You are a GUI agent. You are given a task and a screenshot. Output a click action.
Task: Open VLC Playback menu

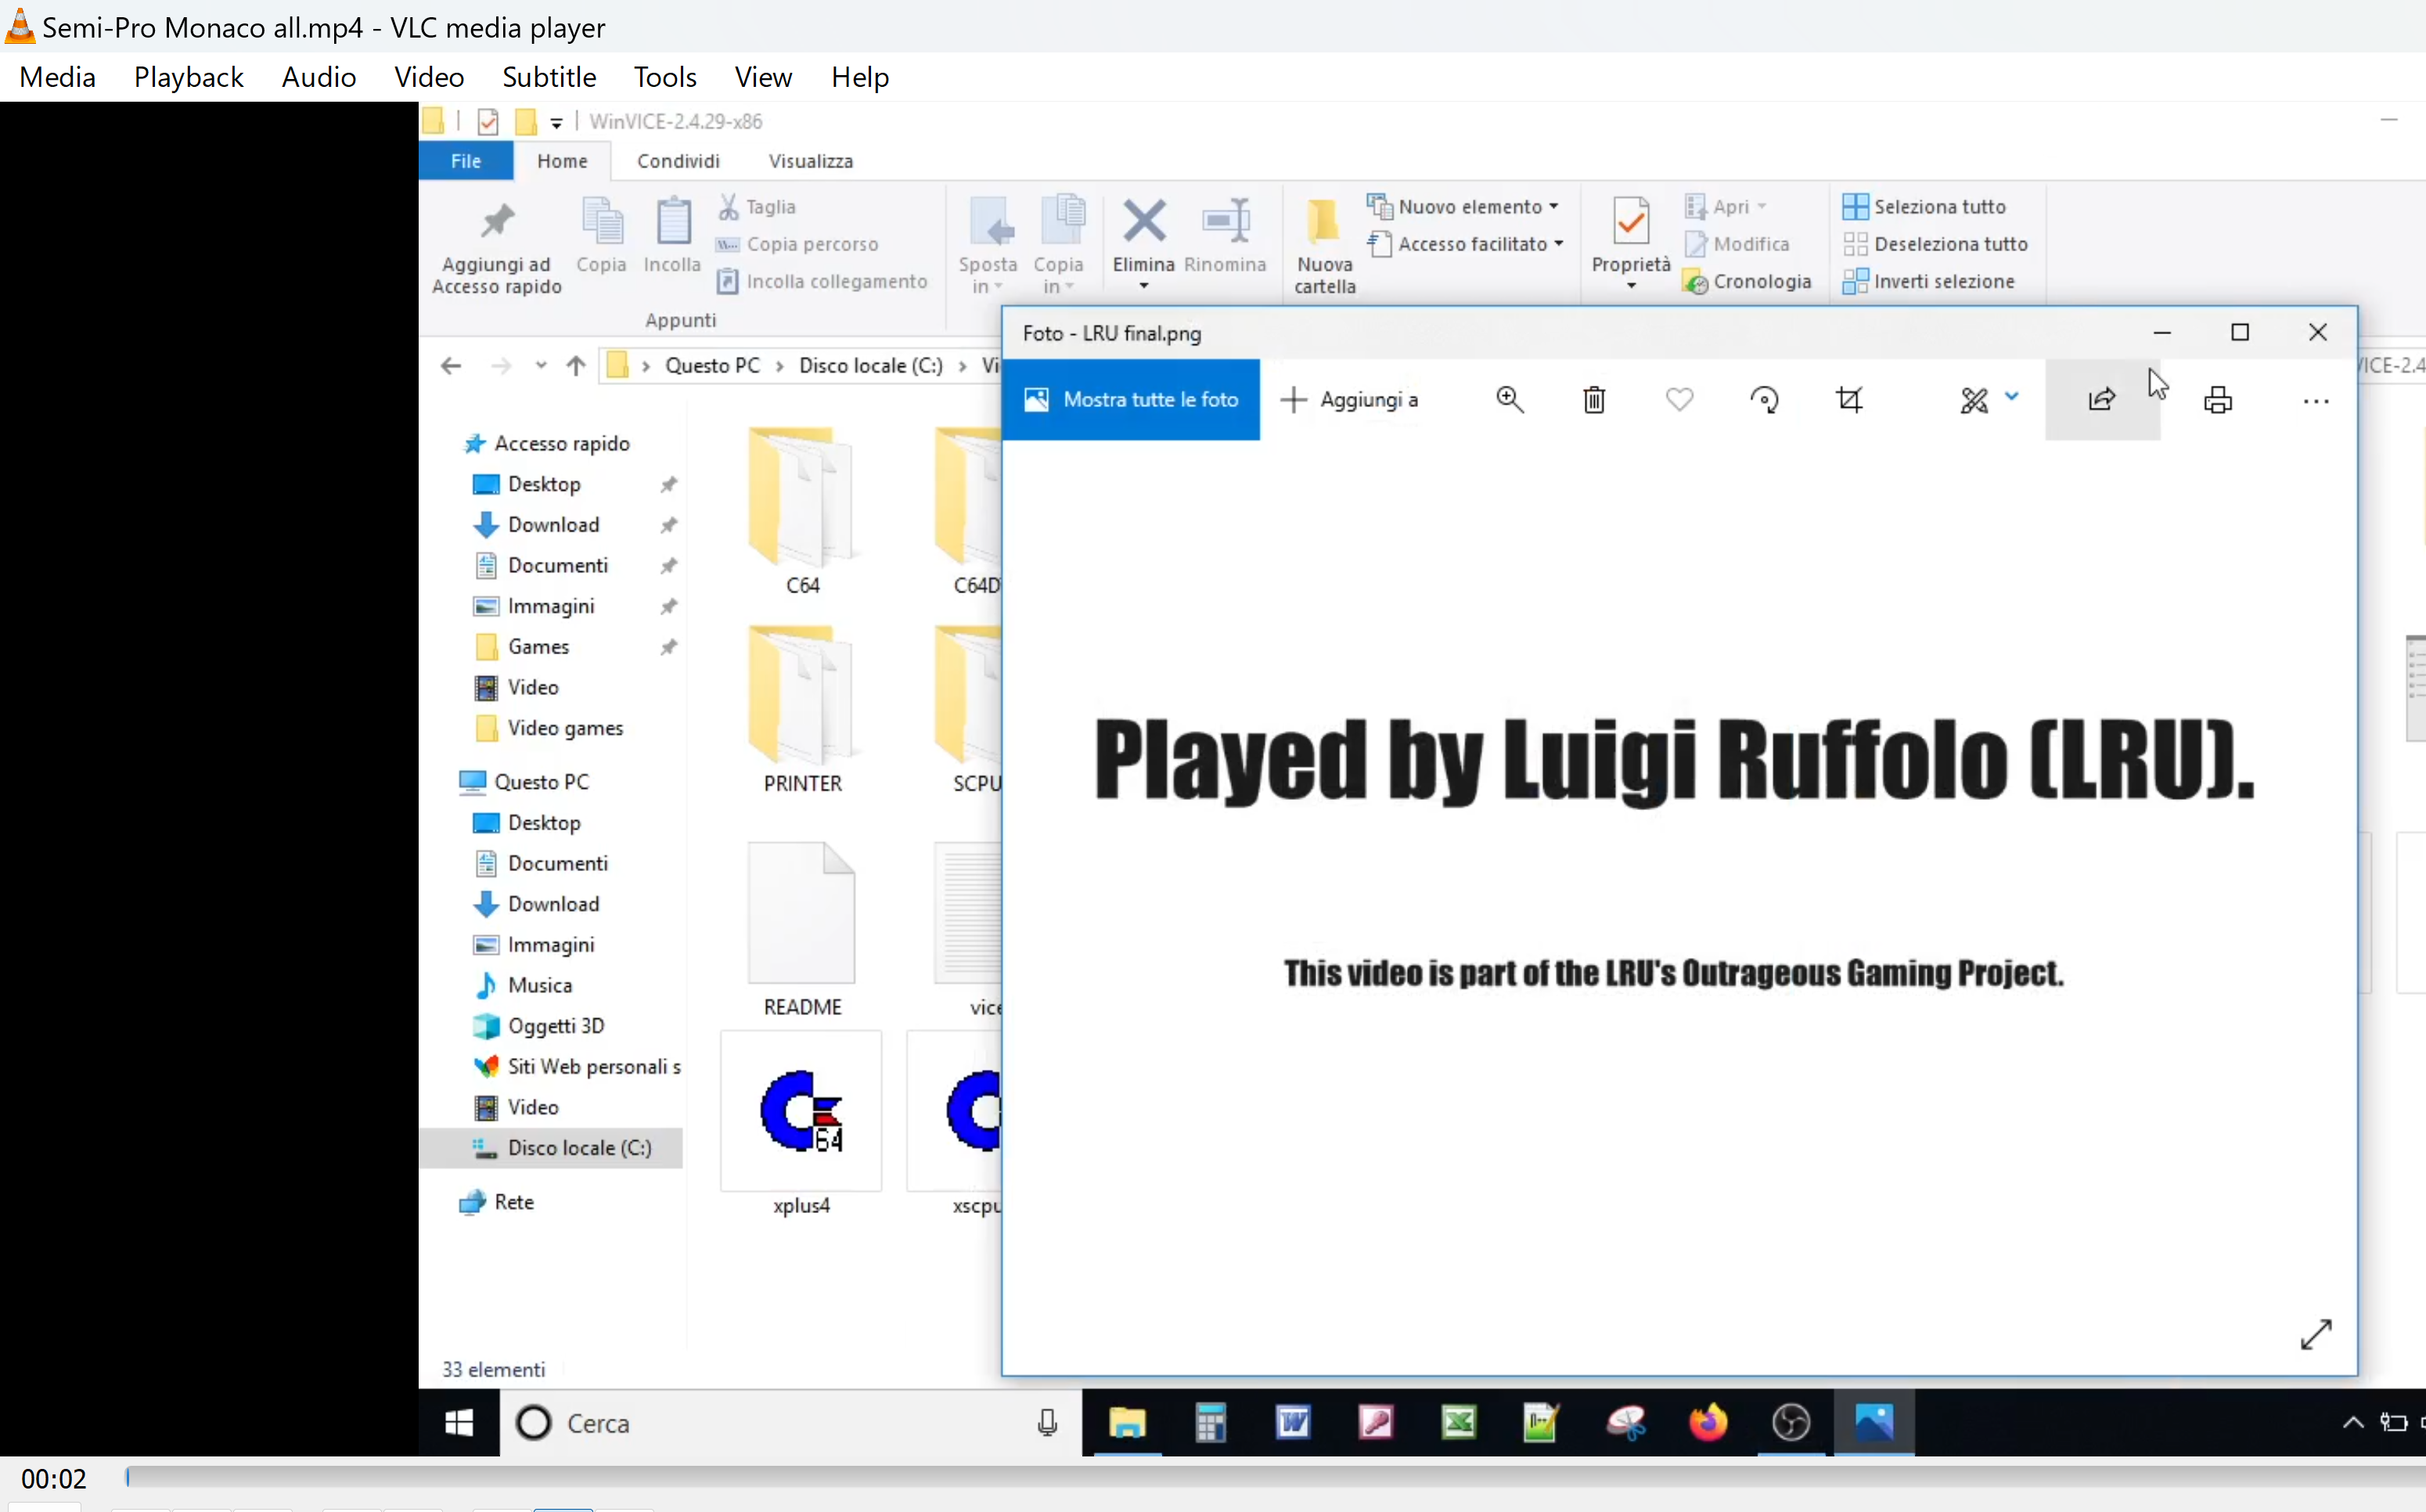pos(188,77)
